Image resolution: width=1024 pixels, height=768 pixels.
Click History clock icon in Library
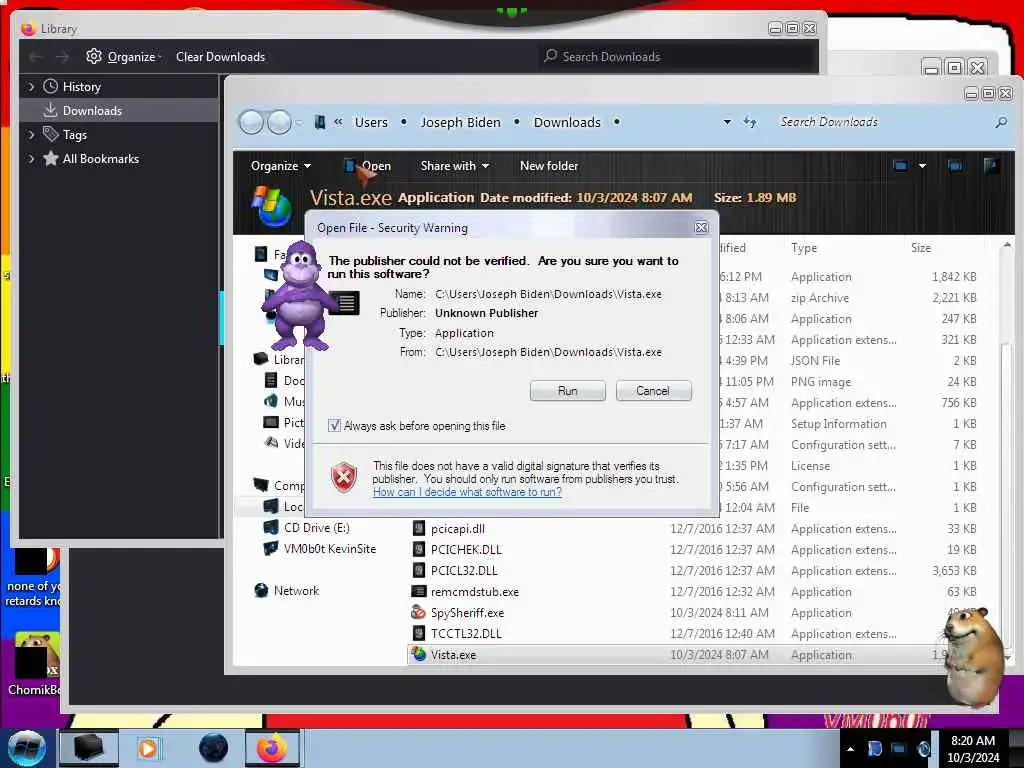tap(50, 86)
